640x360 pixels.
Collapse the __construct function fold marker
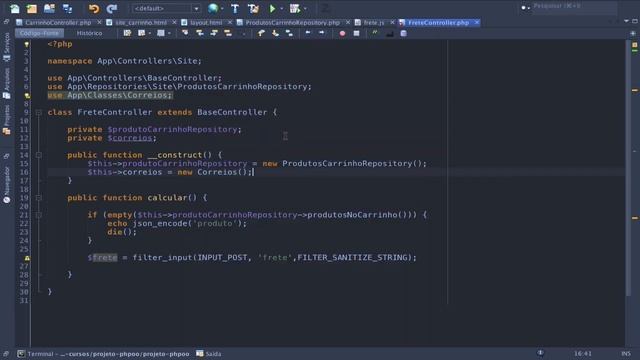38,155
